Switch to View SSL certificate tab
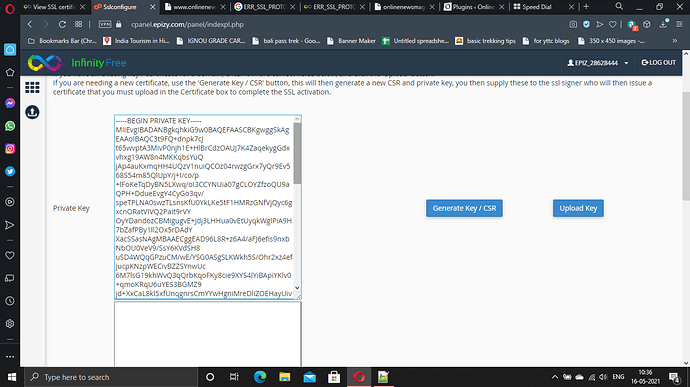 click(54, 7)
